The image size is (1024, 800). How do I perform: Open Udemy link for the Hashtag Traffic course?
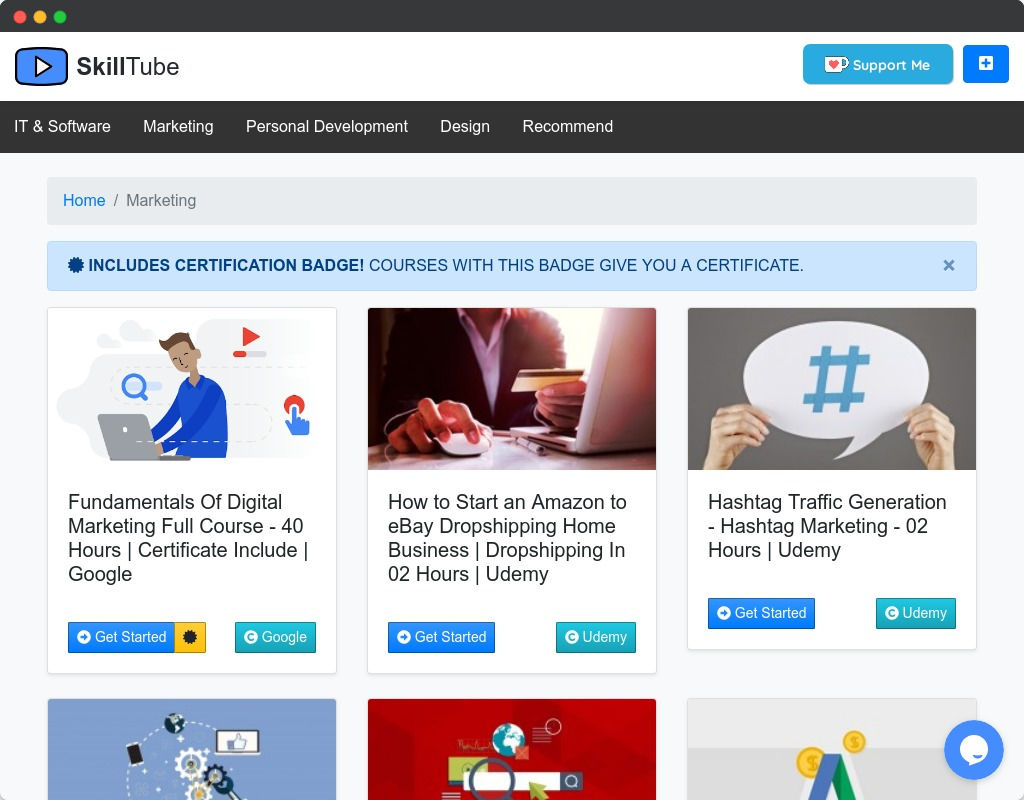[x=915, y=613]
